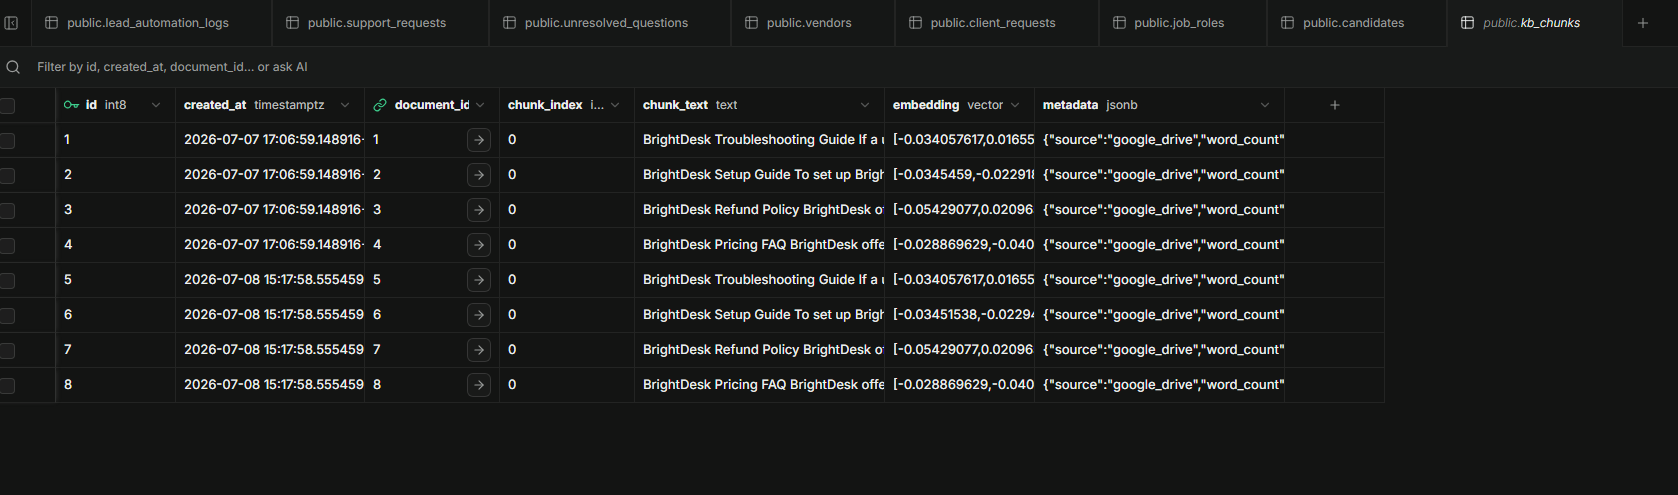Click the search magnifier icon in filter bar
Screen dimensions: 1678x495
click(13, 67)
